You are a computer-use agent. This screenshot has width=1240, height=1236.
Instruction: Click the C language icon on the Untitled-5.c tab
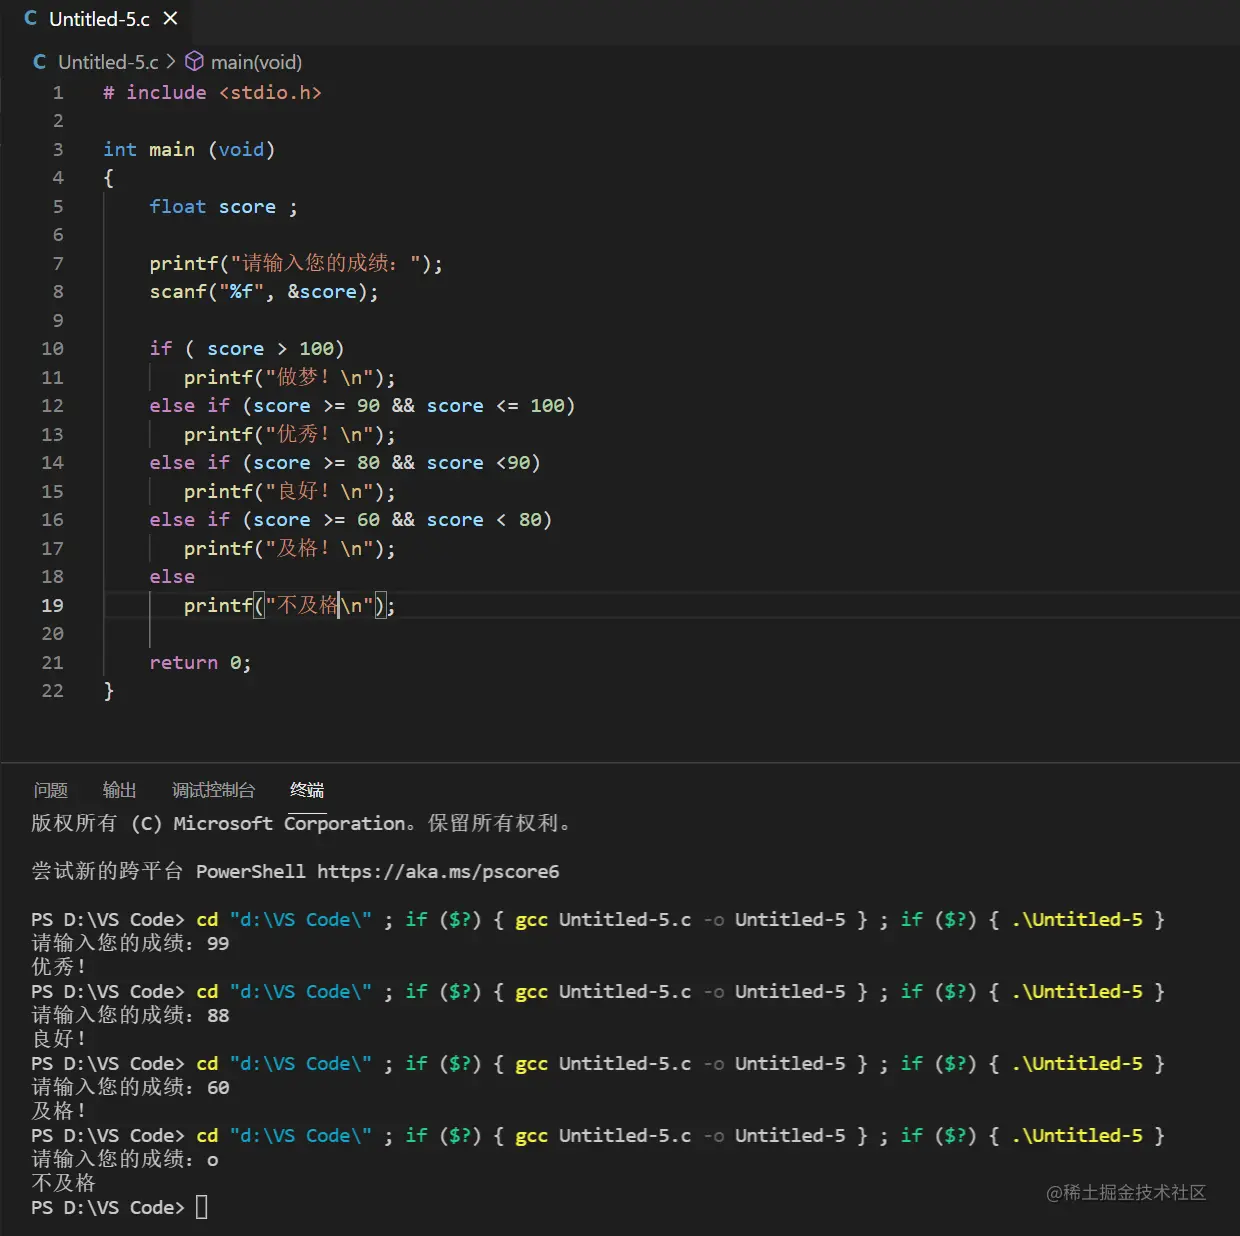pos(29,17)
